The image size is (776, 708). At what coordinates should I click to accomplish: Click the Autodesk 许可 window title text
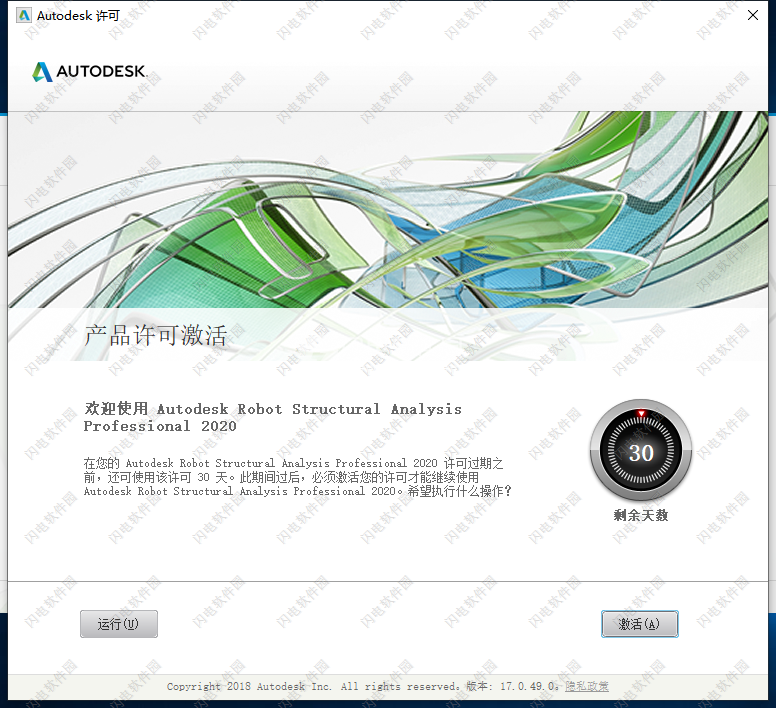[x=78, y=16]
